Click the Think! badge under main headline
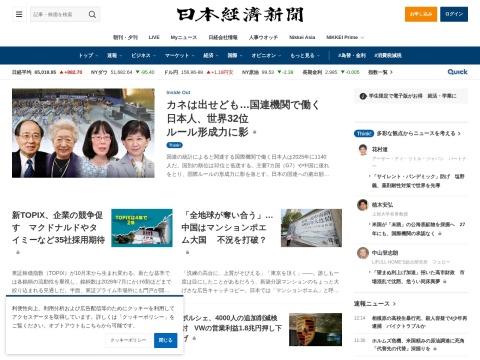The image size is (480, 360). (175, 145)
